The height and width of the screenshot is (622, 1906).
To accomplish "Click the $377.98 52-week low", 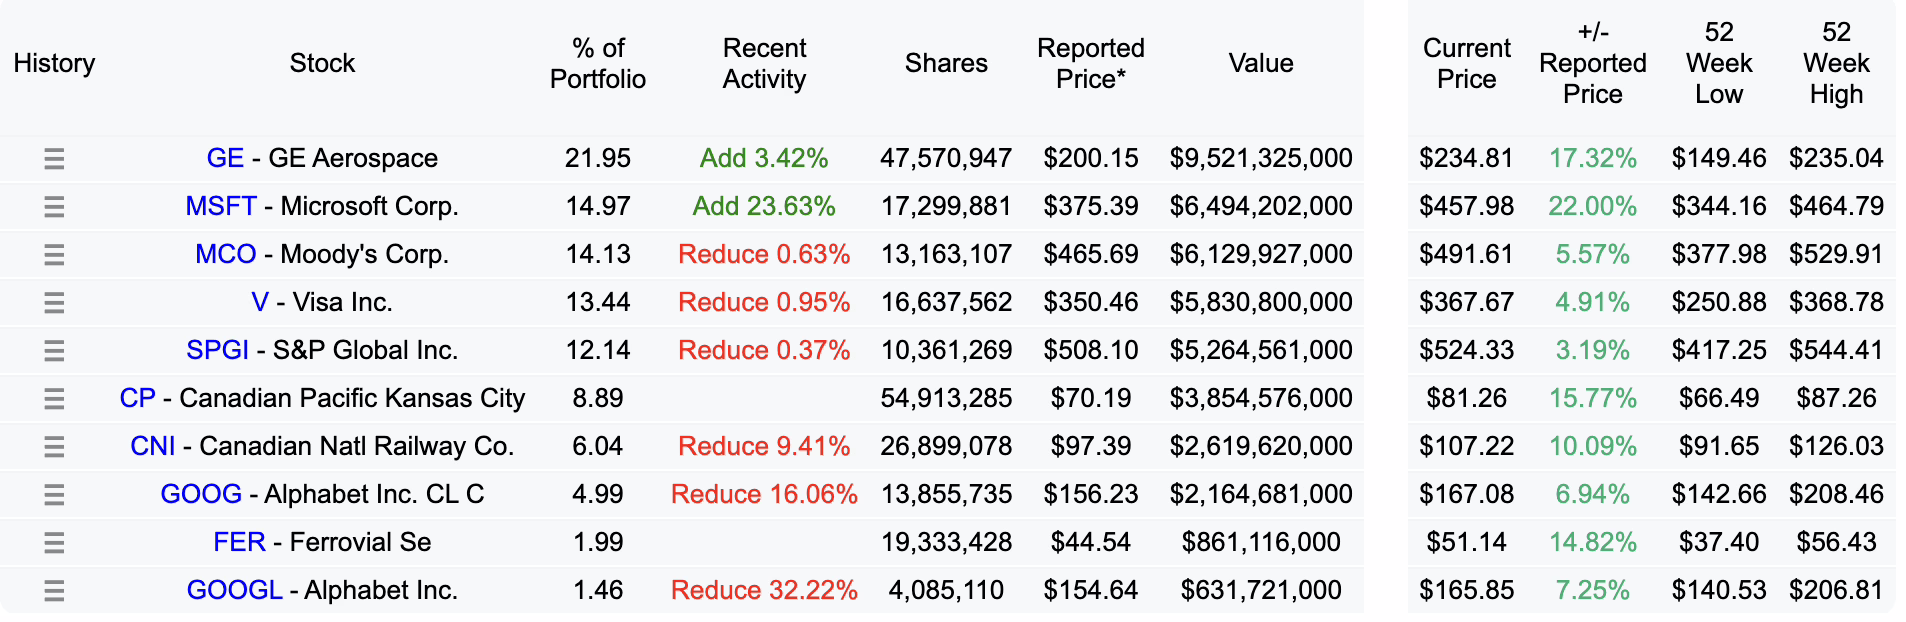I will (x=1719, y=254).
